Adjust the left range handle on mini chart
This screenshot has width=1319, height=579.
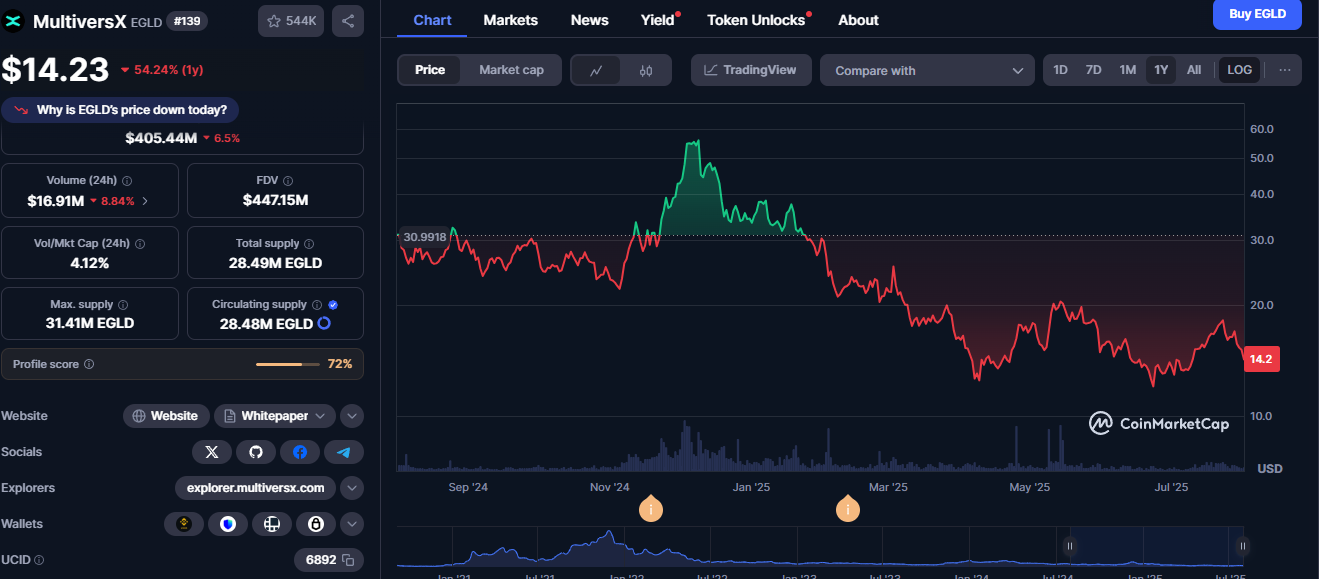(1069, 546)
